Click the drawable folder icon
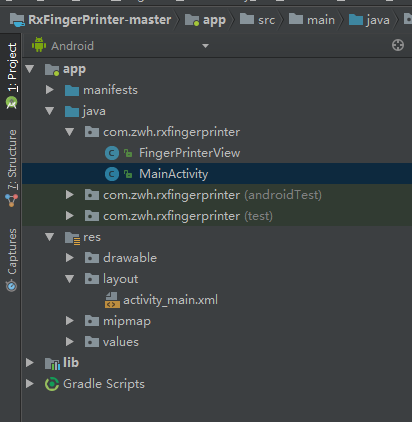412x422 pixels. click(92, 258)
